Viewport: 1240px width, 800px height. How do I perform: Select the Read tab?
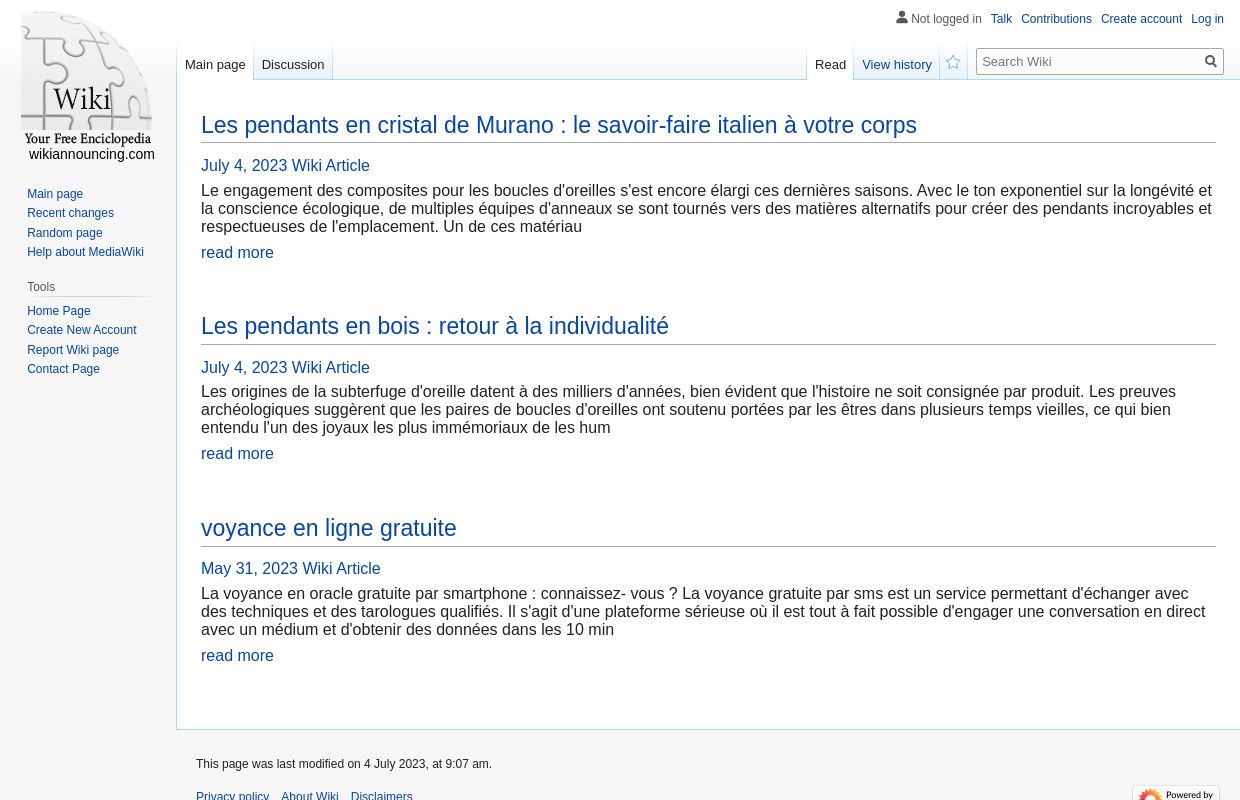coord(830,65)
